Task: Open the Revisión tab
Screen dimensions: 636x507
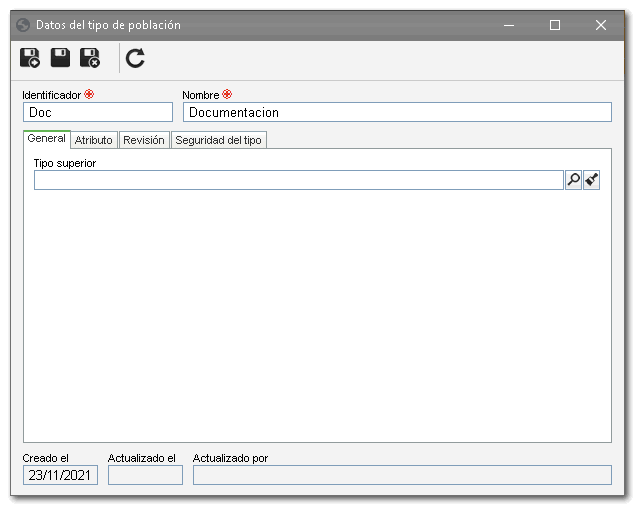Action: pyautogui.click(x=144, y=140)
